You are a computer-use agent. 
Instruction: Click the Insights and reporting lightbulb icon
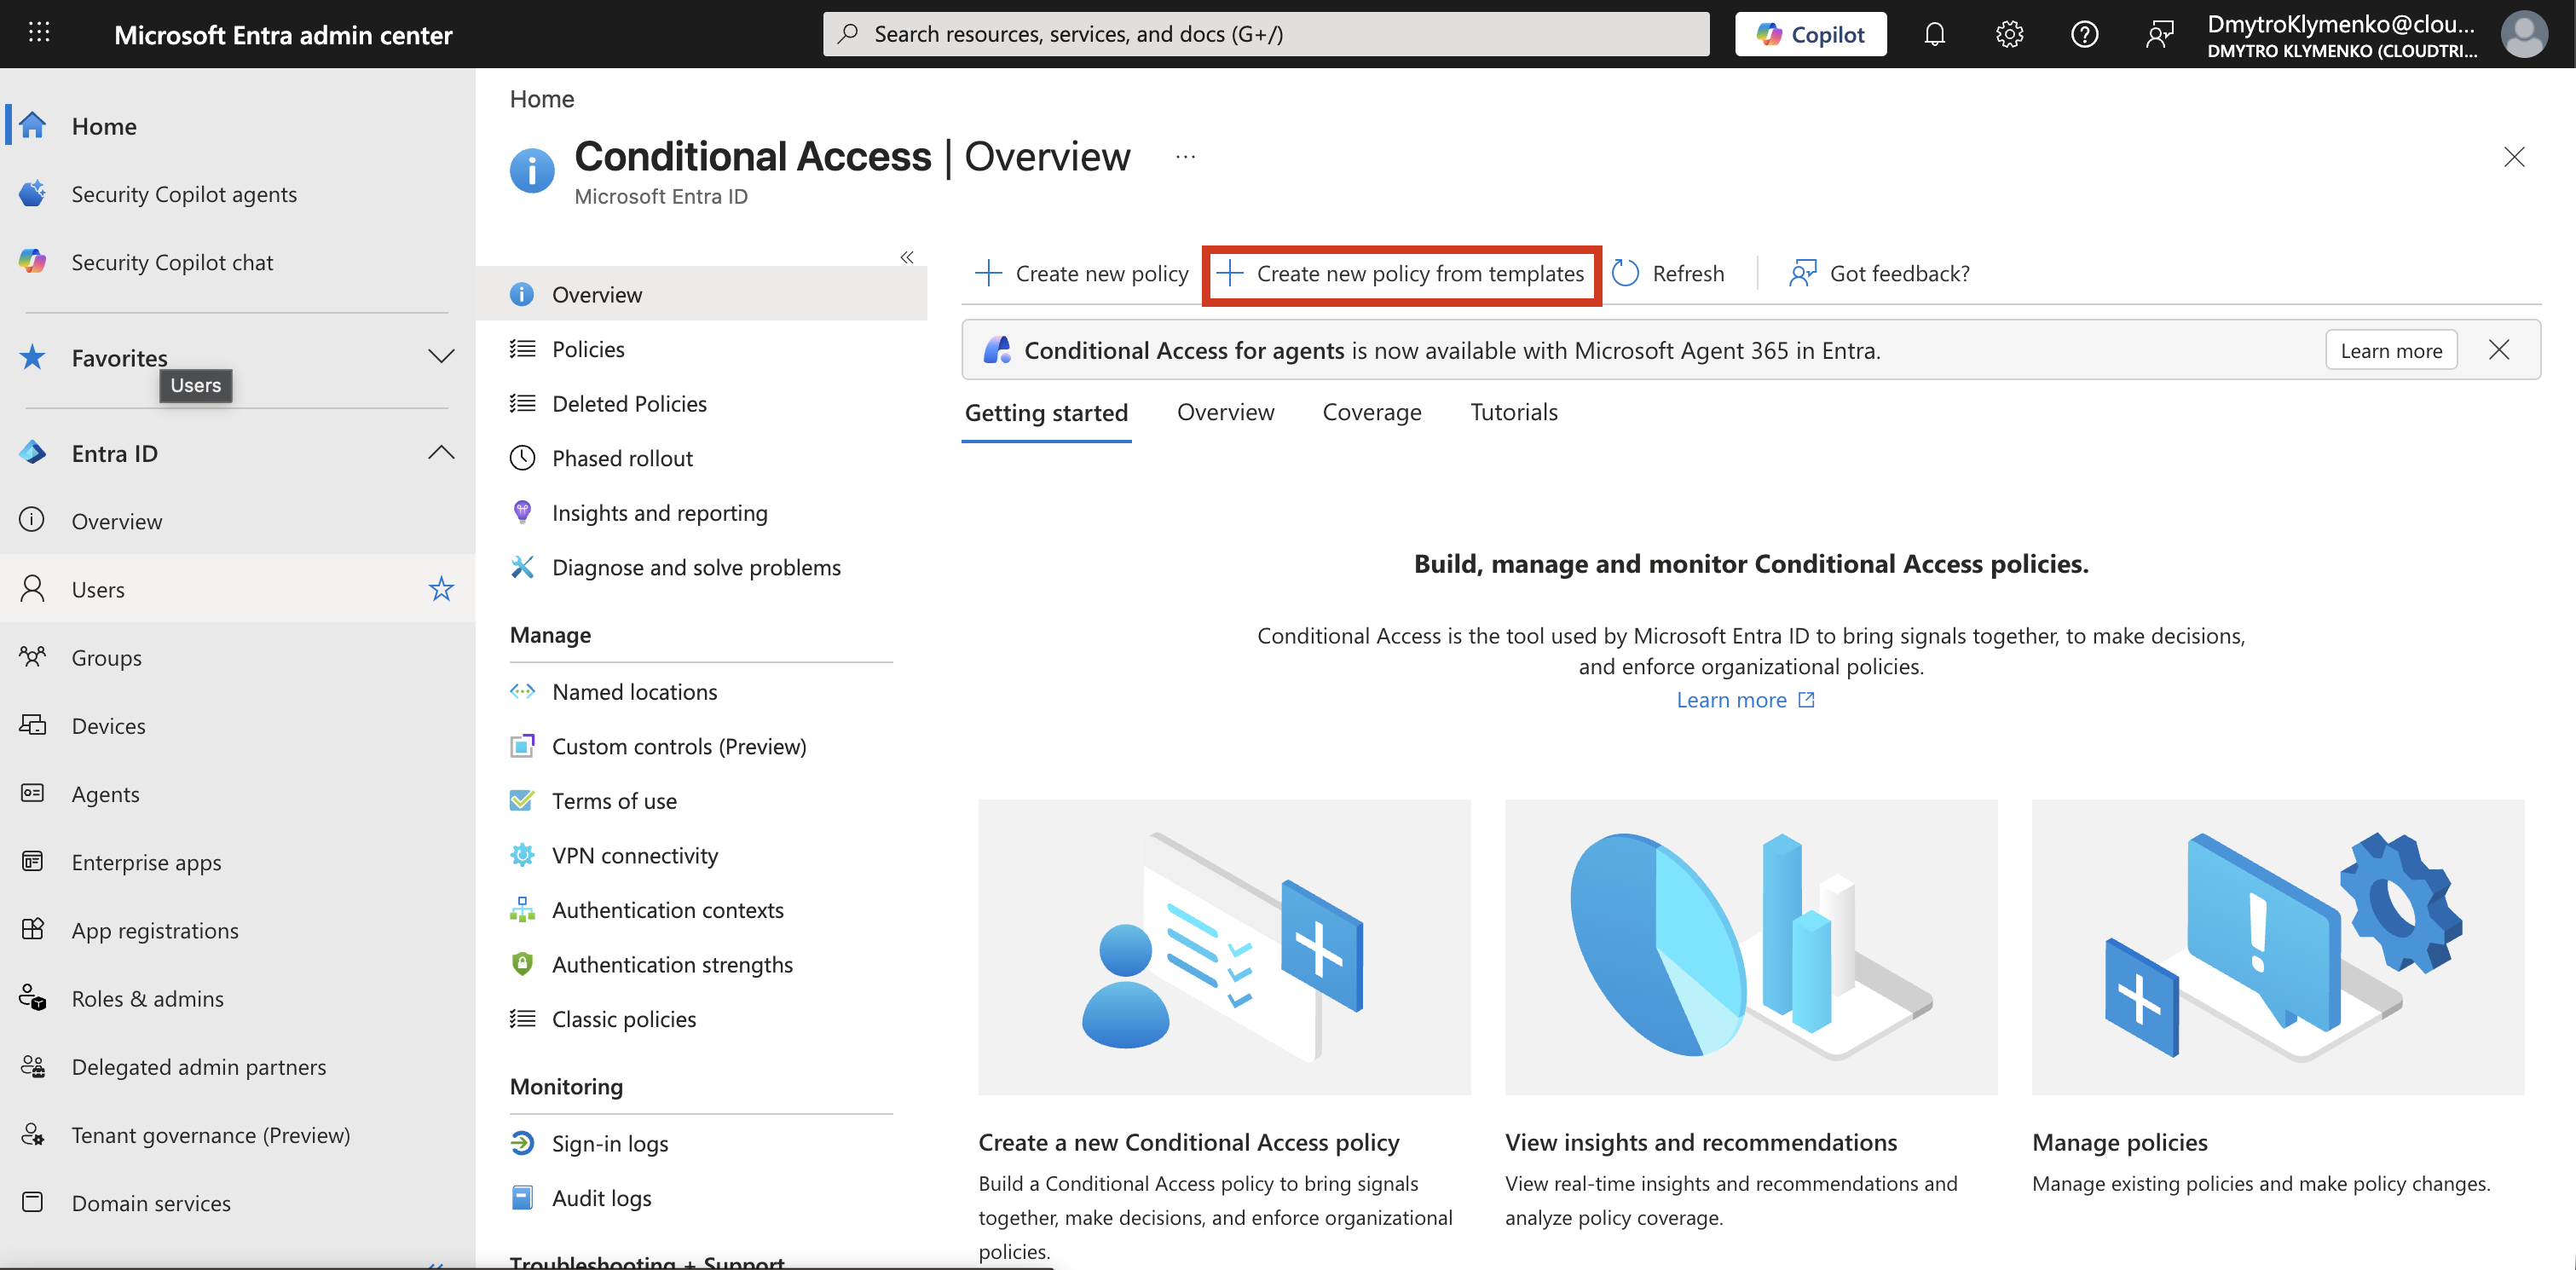click(522, 512)
